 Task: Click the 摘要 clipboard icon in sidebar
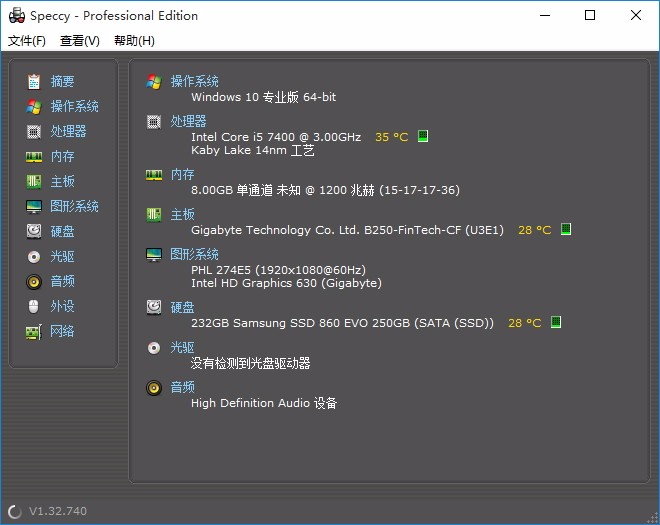click(x=34, y=81)
